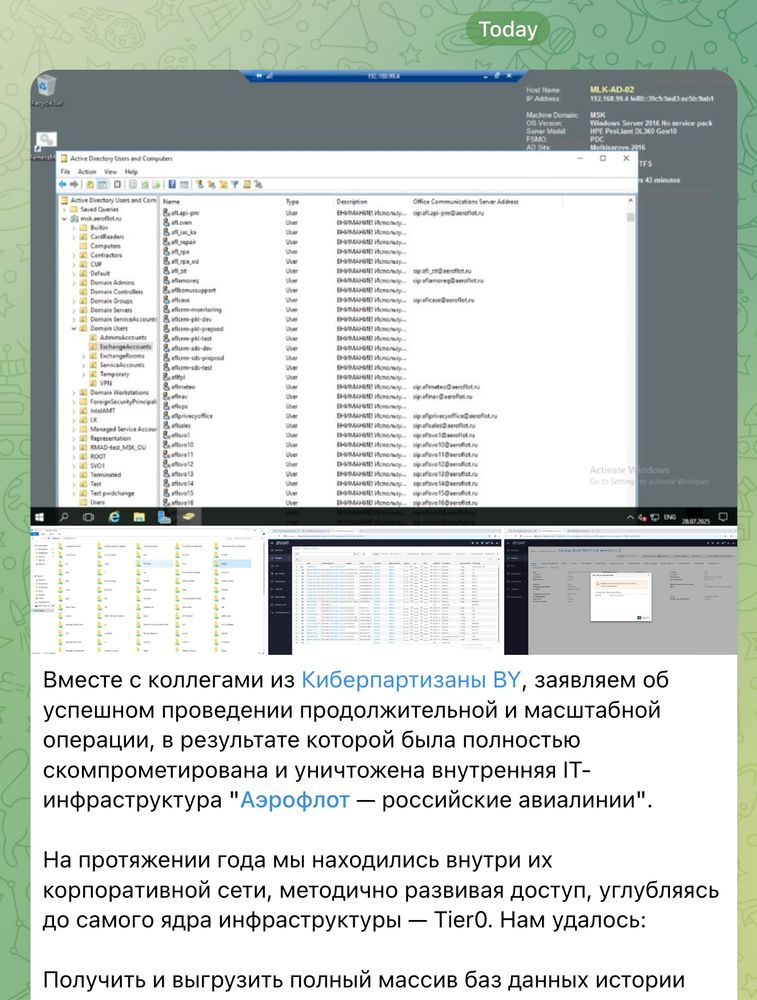Open the notification center icon in the taskbar
The height and width of the screenshot is (1000, 757).
pyautogui.click(x=723, y=517)
